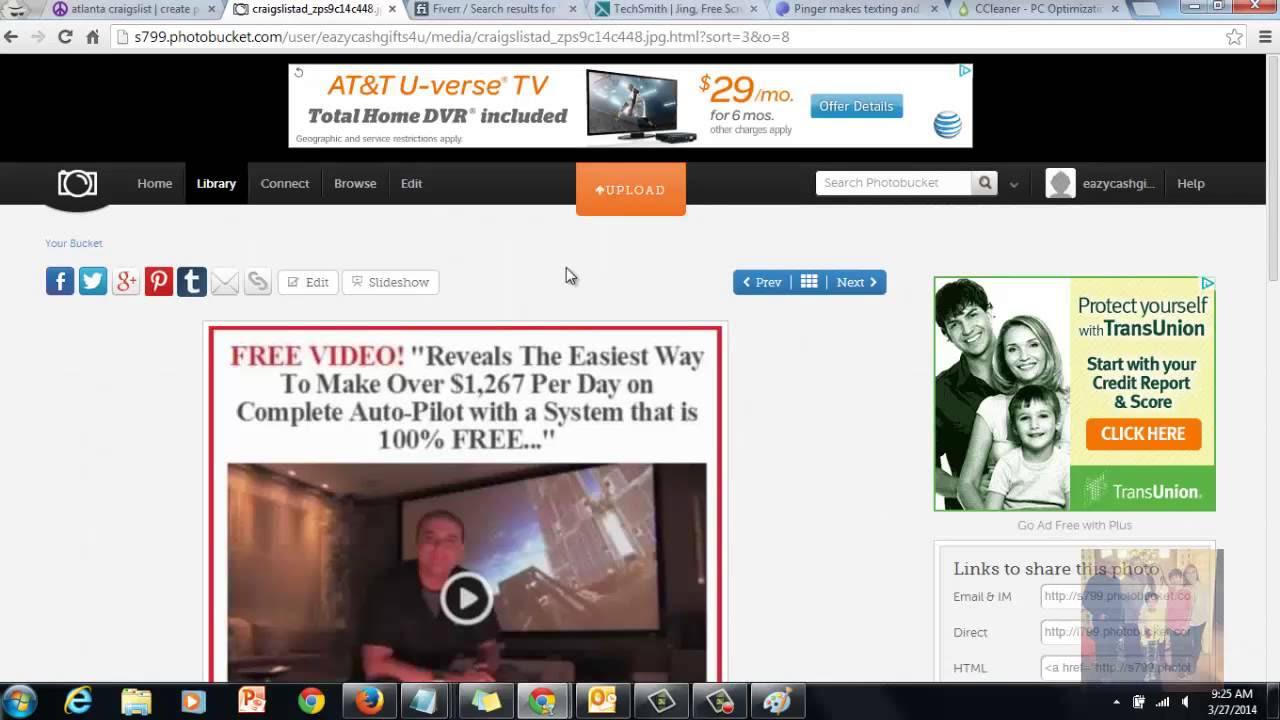The image size is (1280, 720).
Task: Open the Help link
Action: [1190, 183]
